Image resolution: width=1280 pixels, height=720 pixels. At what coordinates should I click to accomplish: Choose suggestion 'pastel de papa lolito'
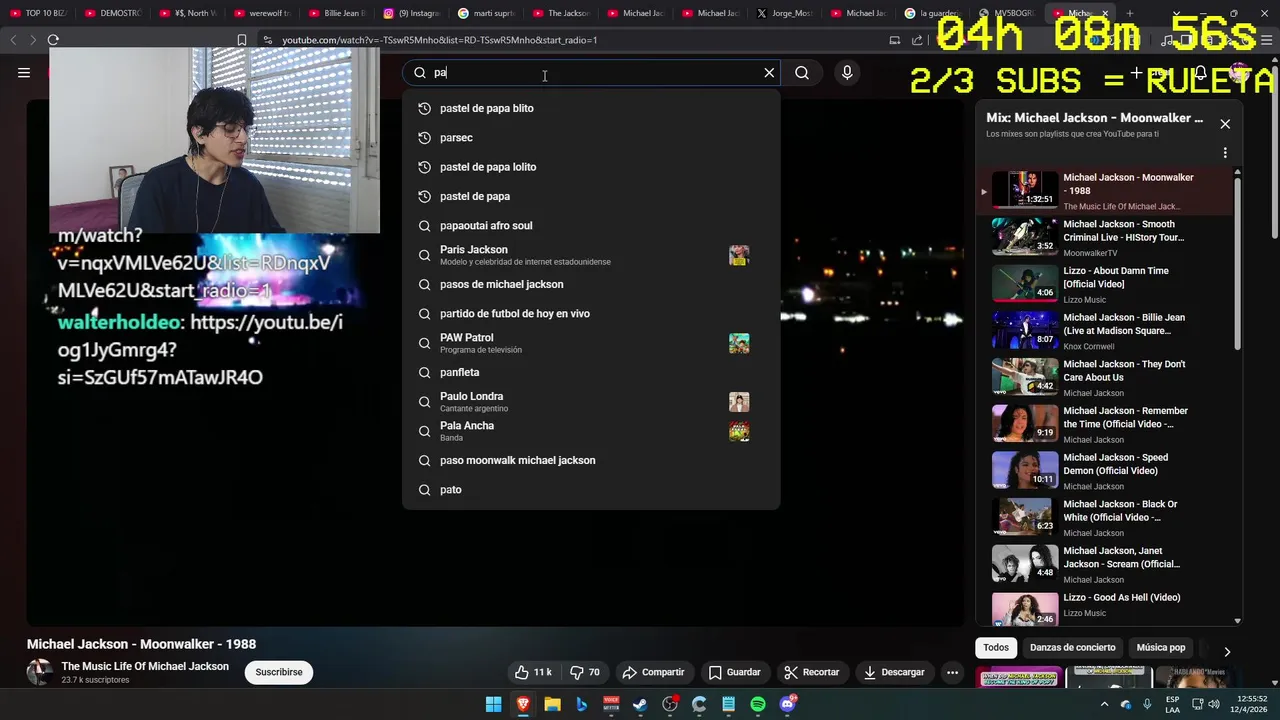click(x=590, y=167)
